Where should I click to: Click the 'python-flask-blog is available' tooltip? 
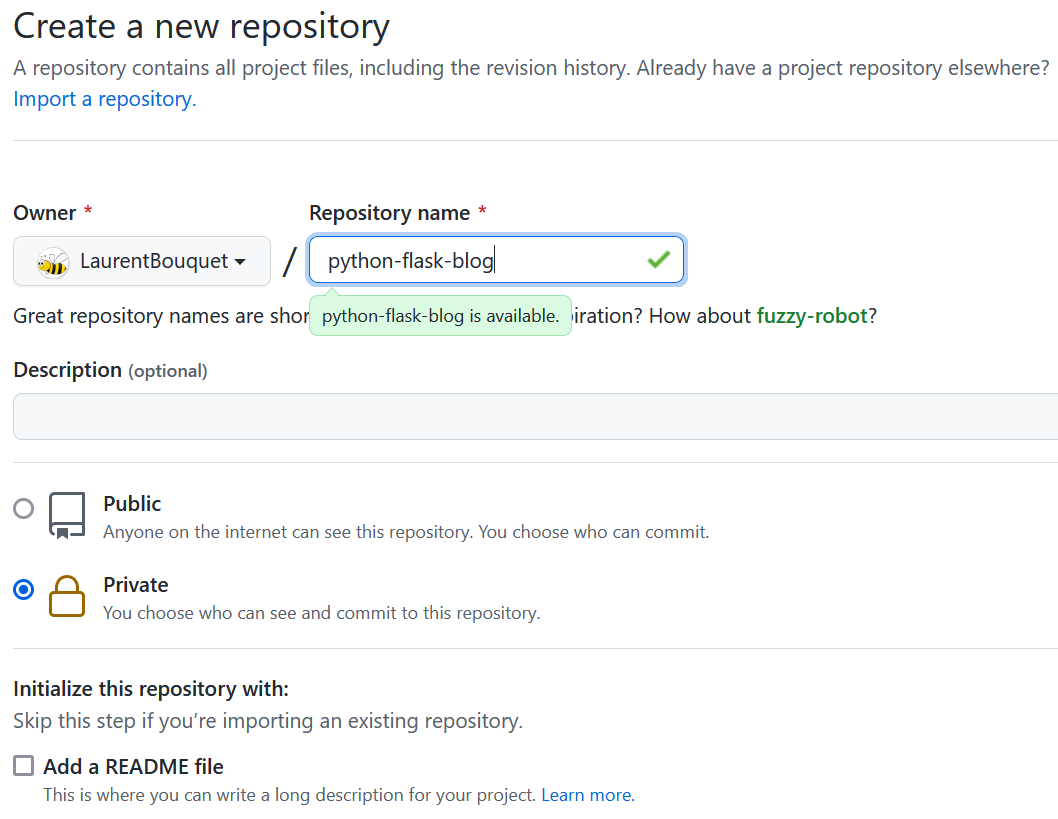440,316
